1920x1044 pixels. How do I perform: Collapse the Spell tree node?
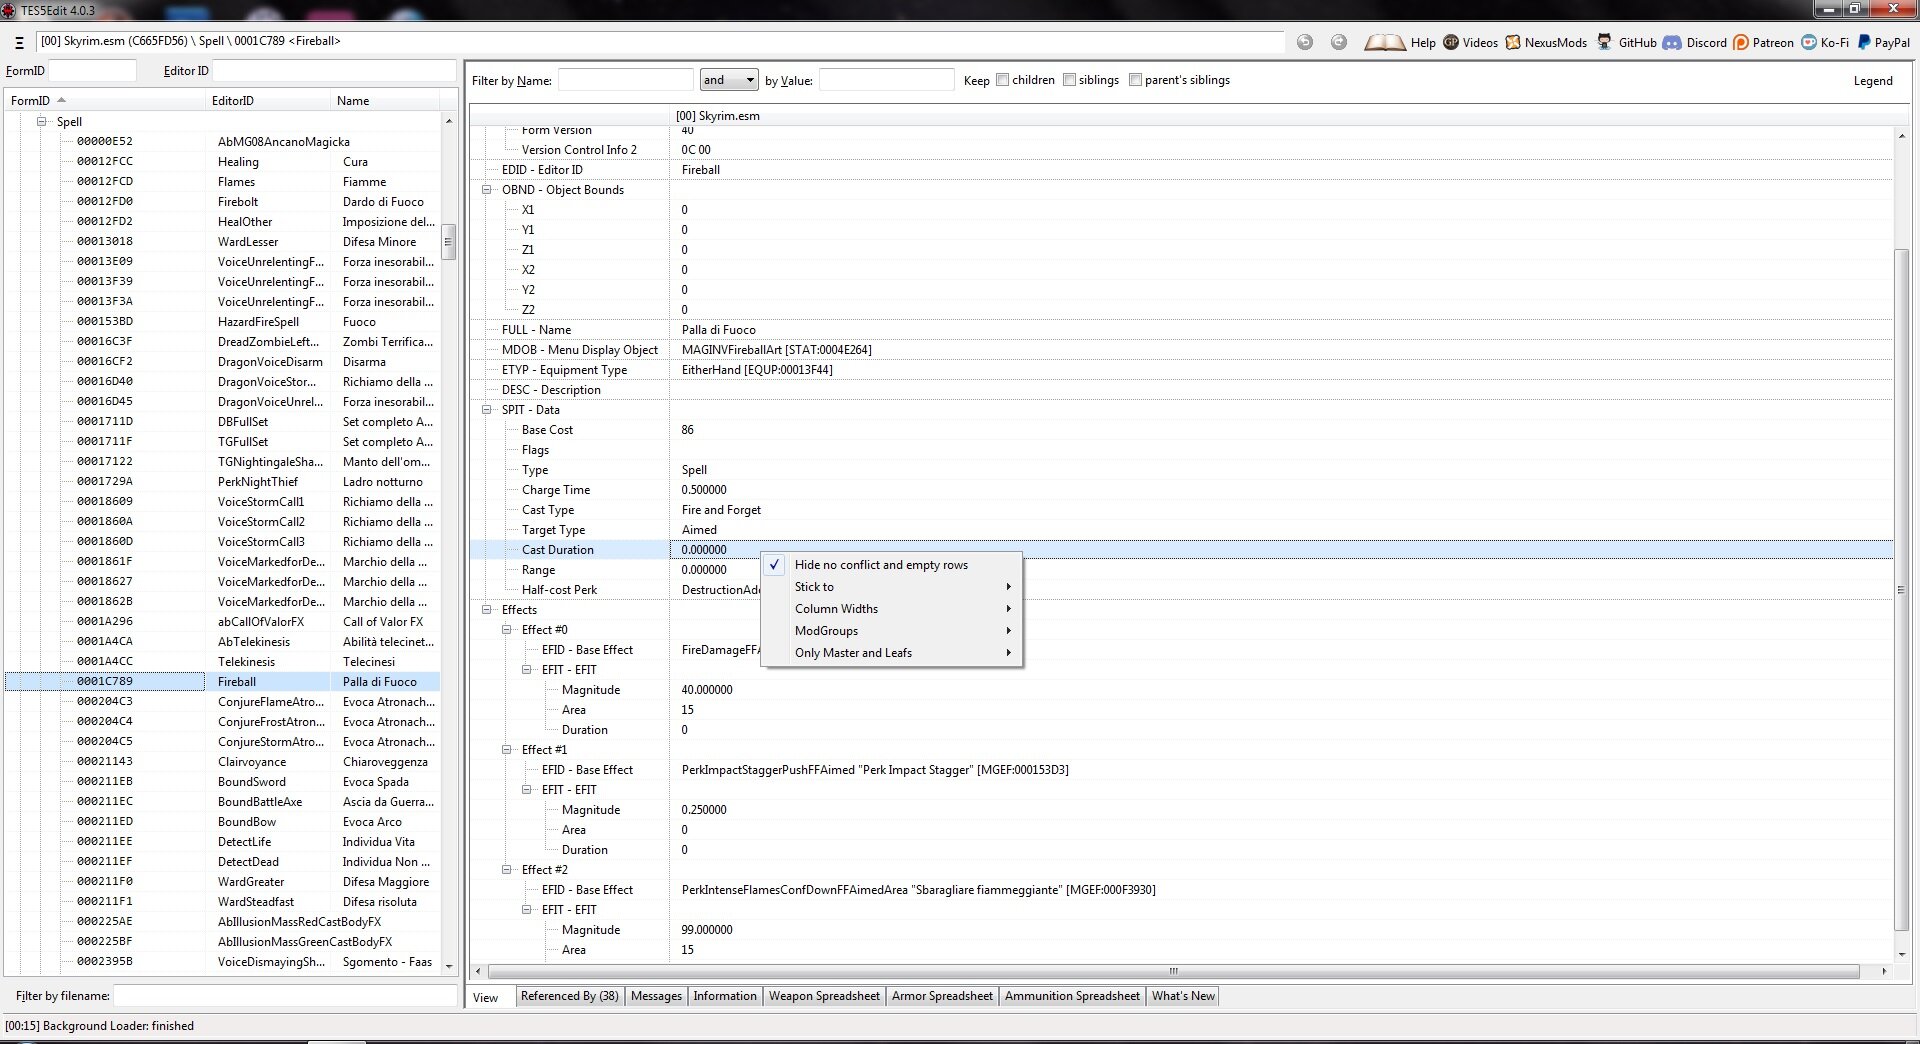(x=42, y=121)
